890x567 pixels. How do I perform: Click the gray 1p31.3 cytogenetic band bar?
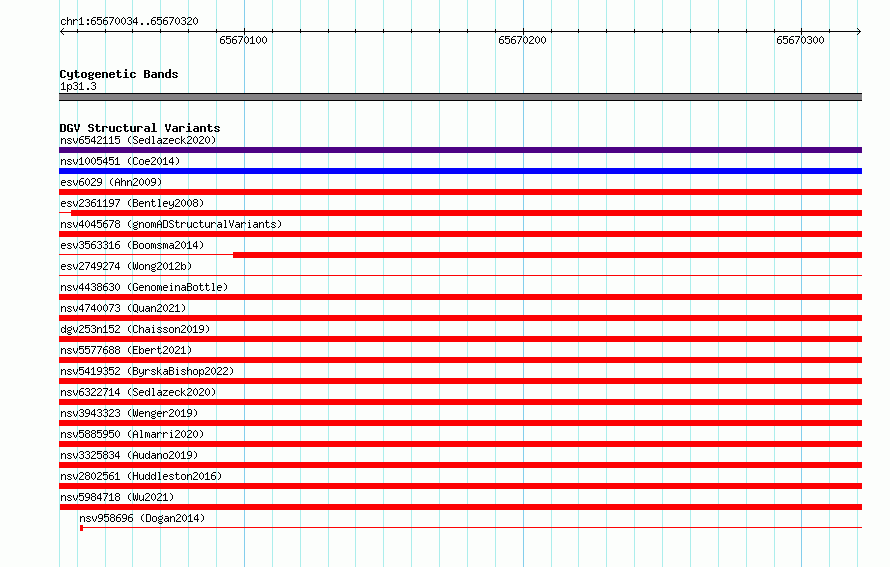point(460,97)
